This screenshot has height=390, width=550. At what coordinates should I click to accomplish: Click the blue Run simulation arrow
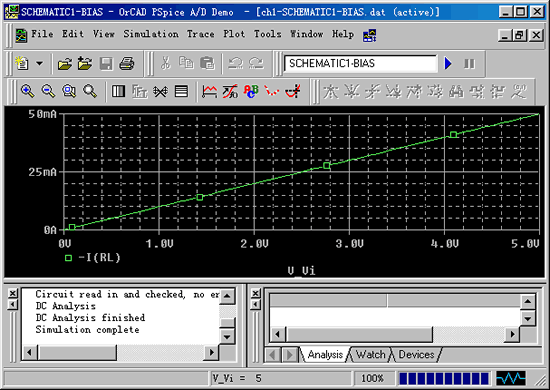pyautogui.click(x=448, y=63)
